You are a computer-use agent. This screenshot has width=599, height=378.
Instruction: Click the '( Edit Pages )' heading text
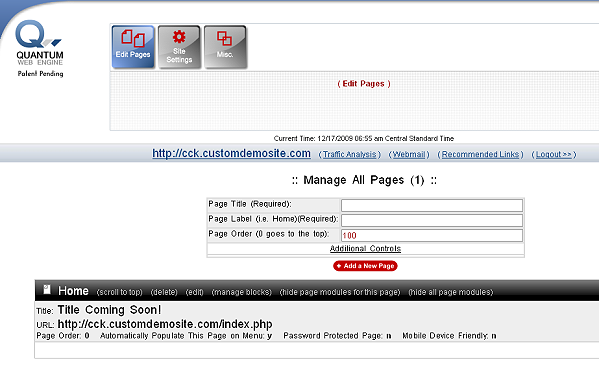(364, 84)
